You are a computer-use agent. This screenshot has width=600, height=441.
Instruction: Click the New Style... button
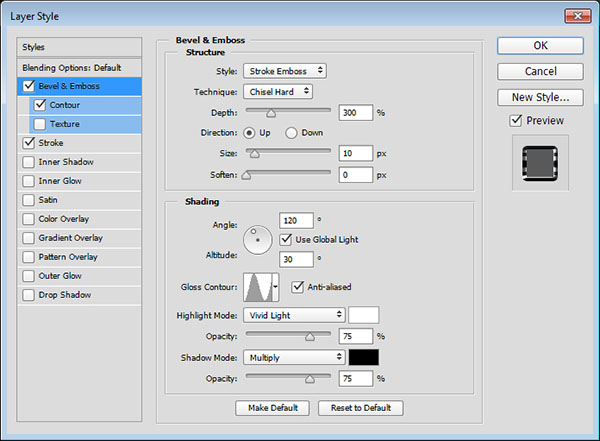pyautogui.click(x=539, y=97)
